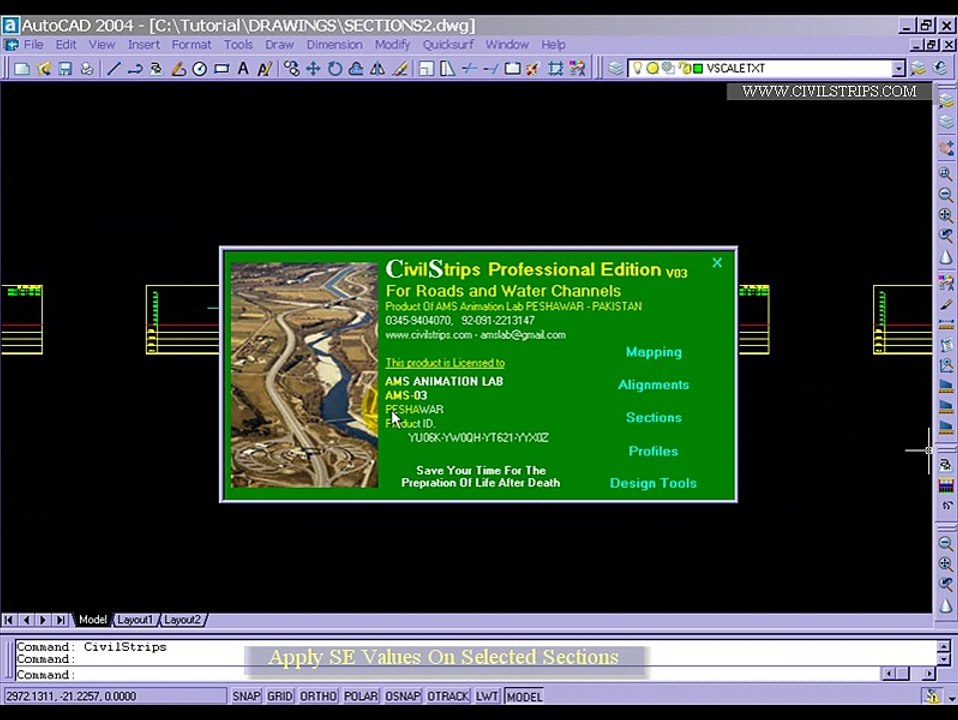Screen dimensions: 958x720
Task: Click the undo arrow in right toolbar
Action: click(x=946, y=505)
